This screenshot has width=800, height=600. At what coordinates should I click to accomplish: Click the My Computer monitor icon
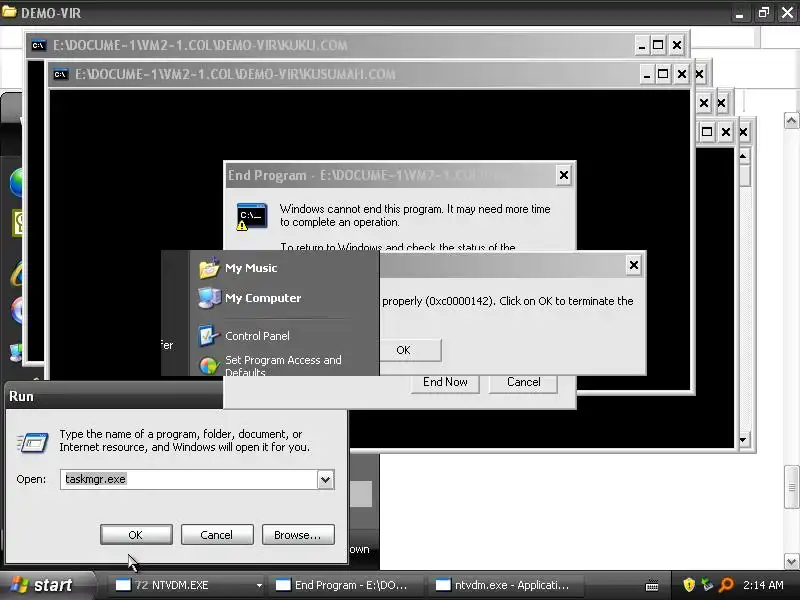209,298
